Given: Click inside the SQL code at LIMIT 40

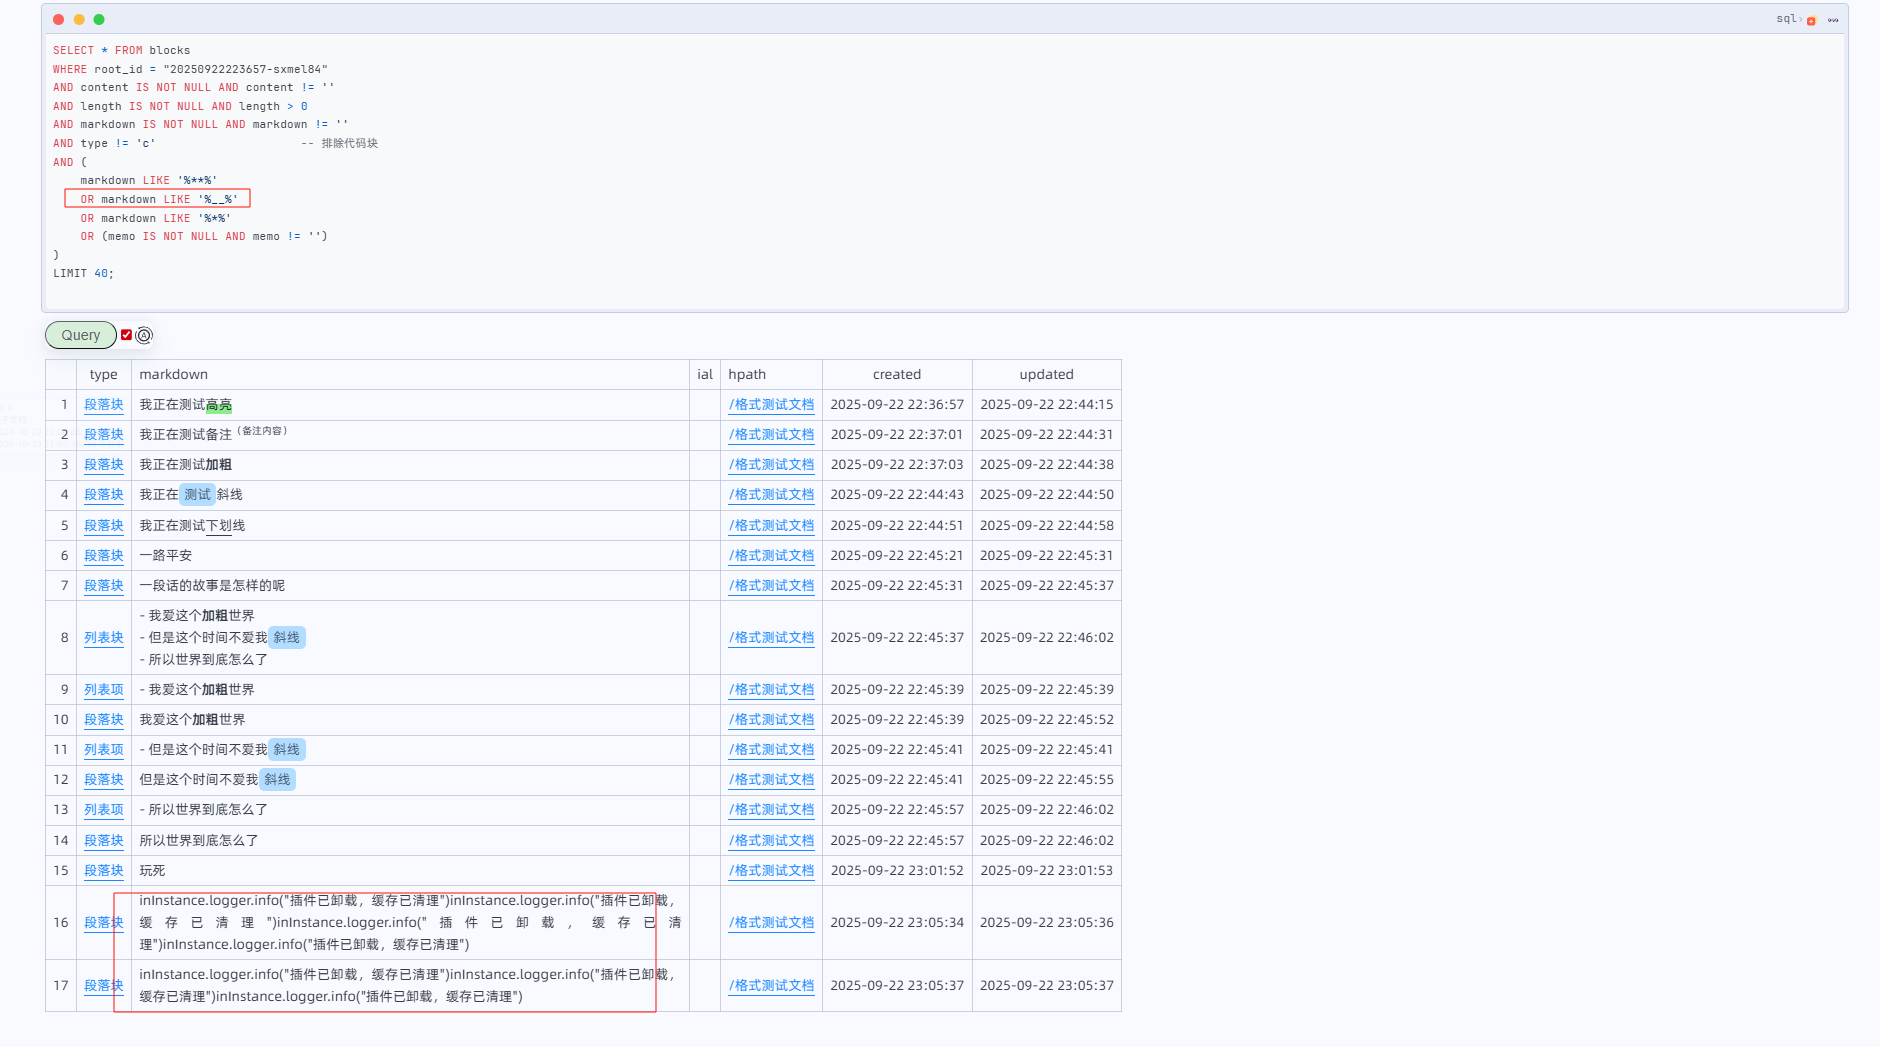Looking at the screenshot, I should tap(84, 274).
